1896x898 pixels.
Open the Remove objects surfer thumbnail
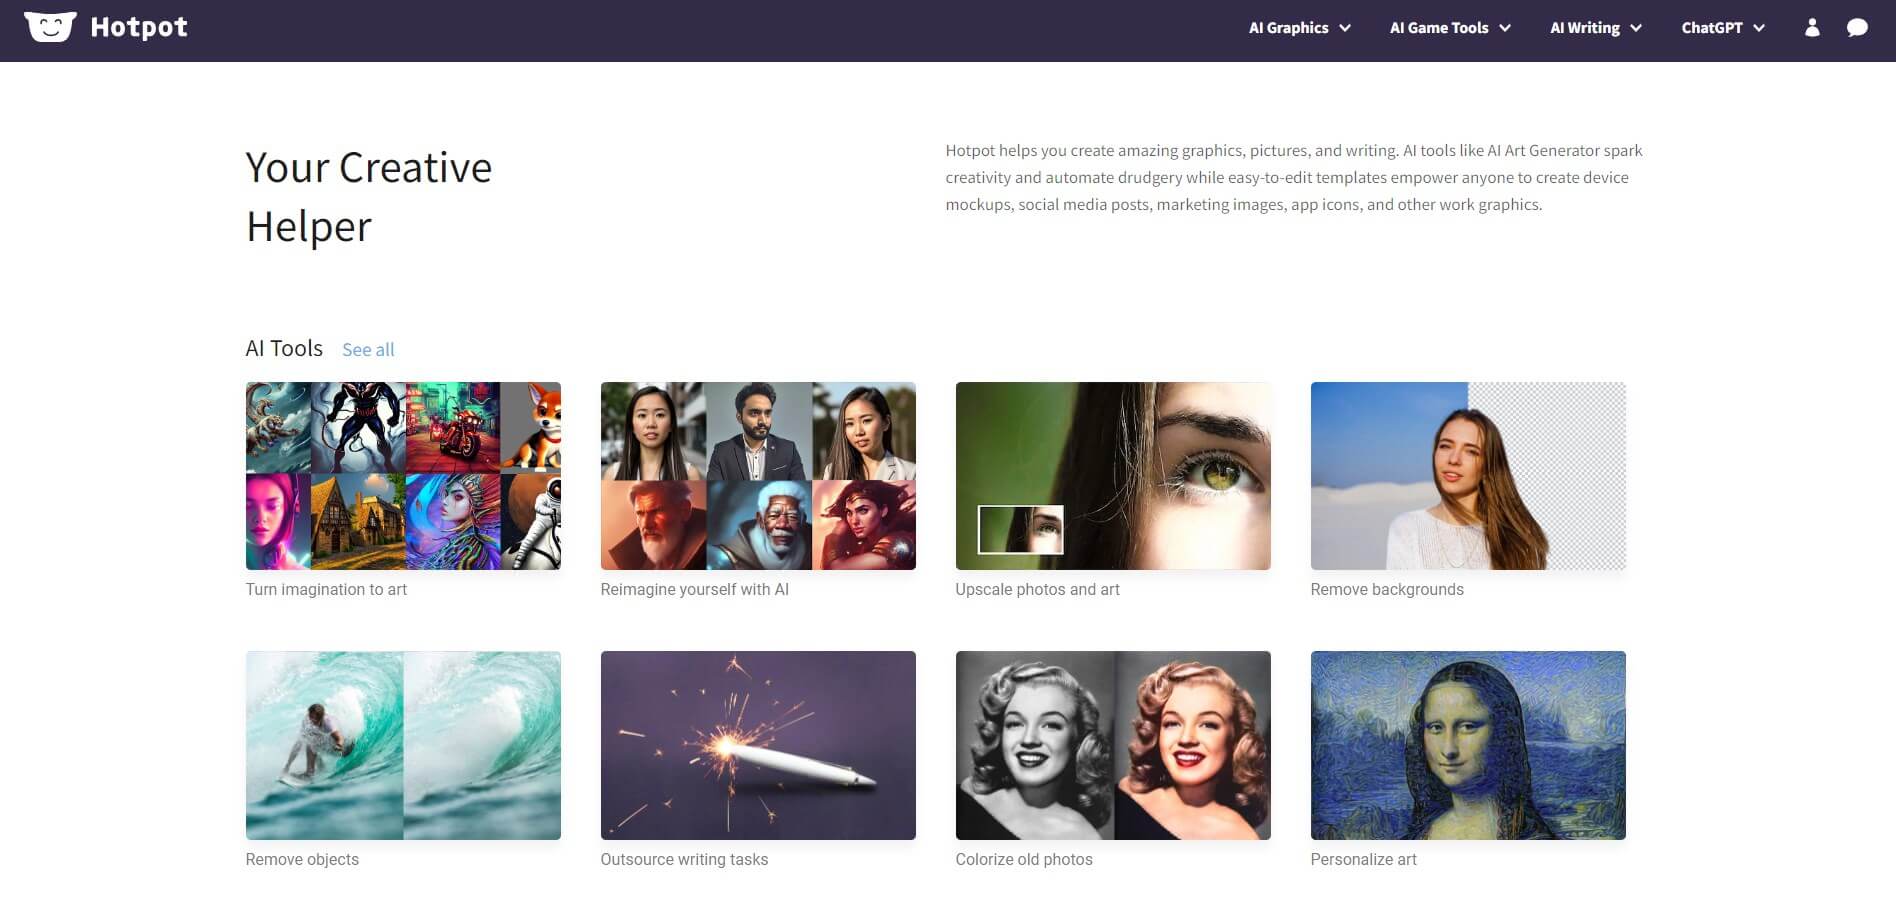(403, 745)
